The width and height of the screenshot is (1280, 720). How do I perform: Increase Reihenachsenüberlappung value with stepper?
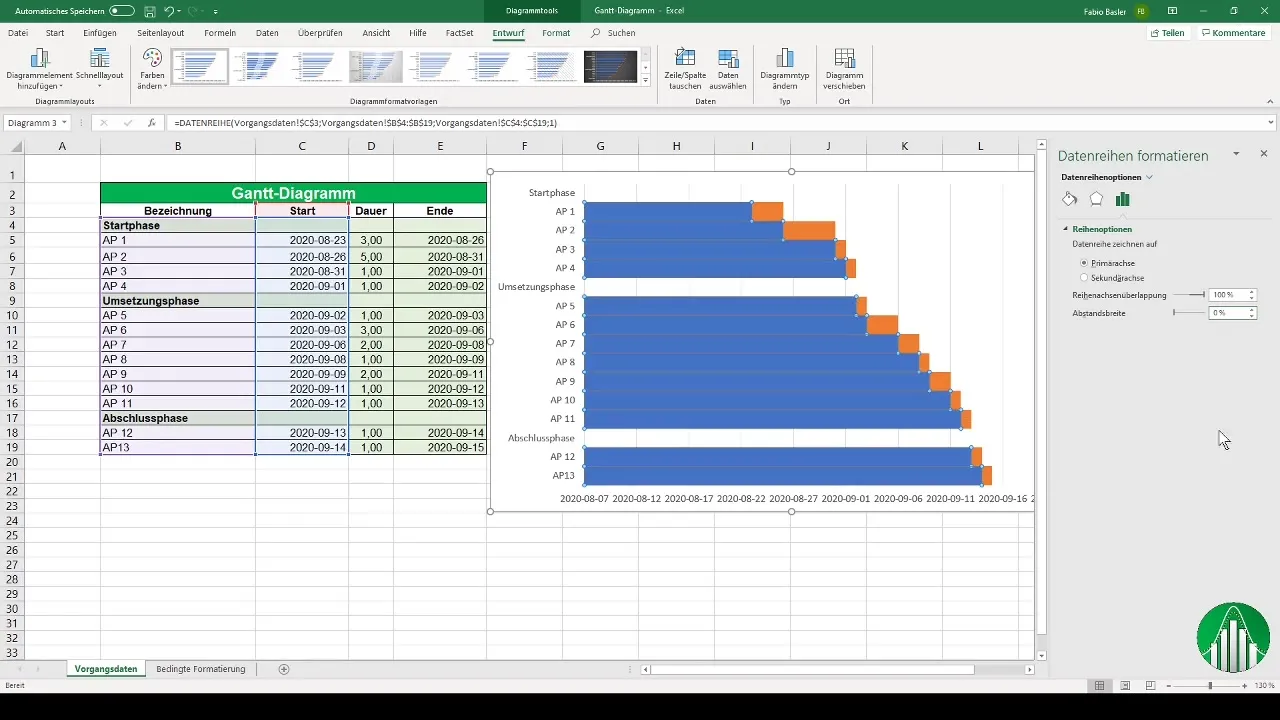pyautogui.click(x=1251, y=292)
